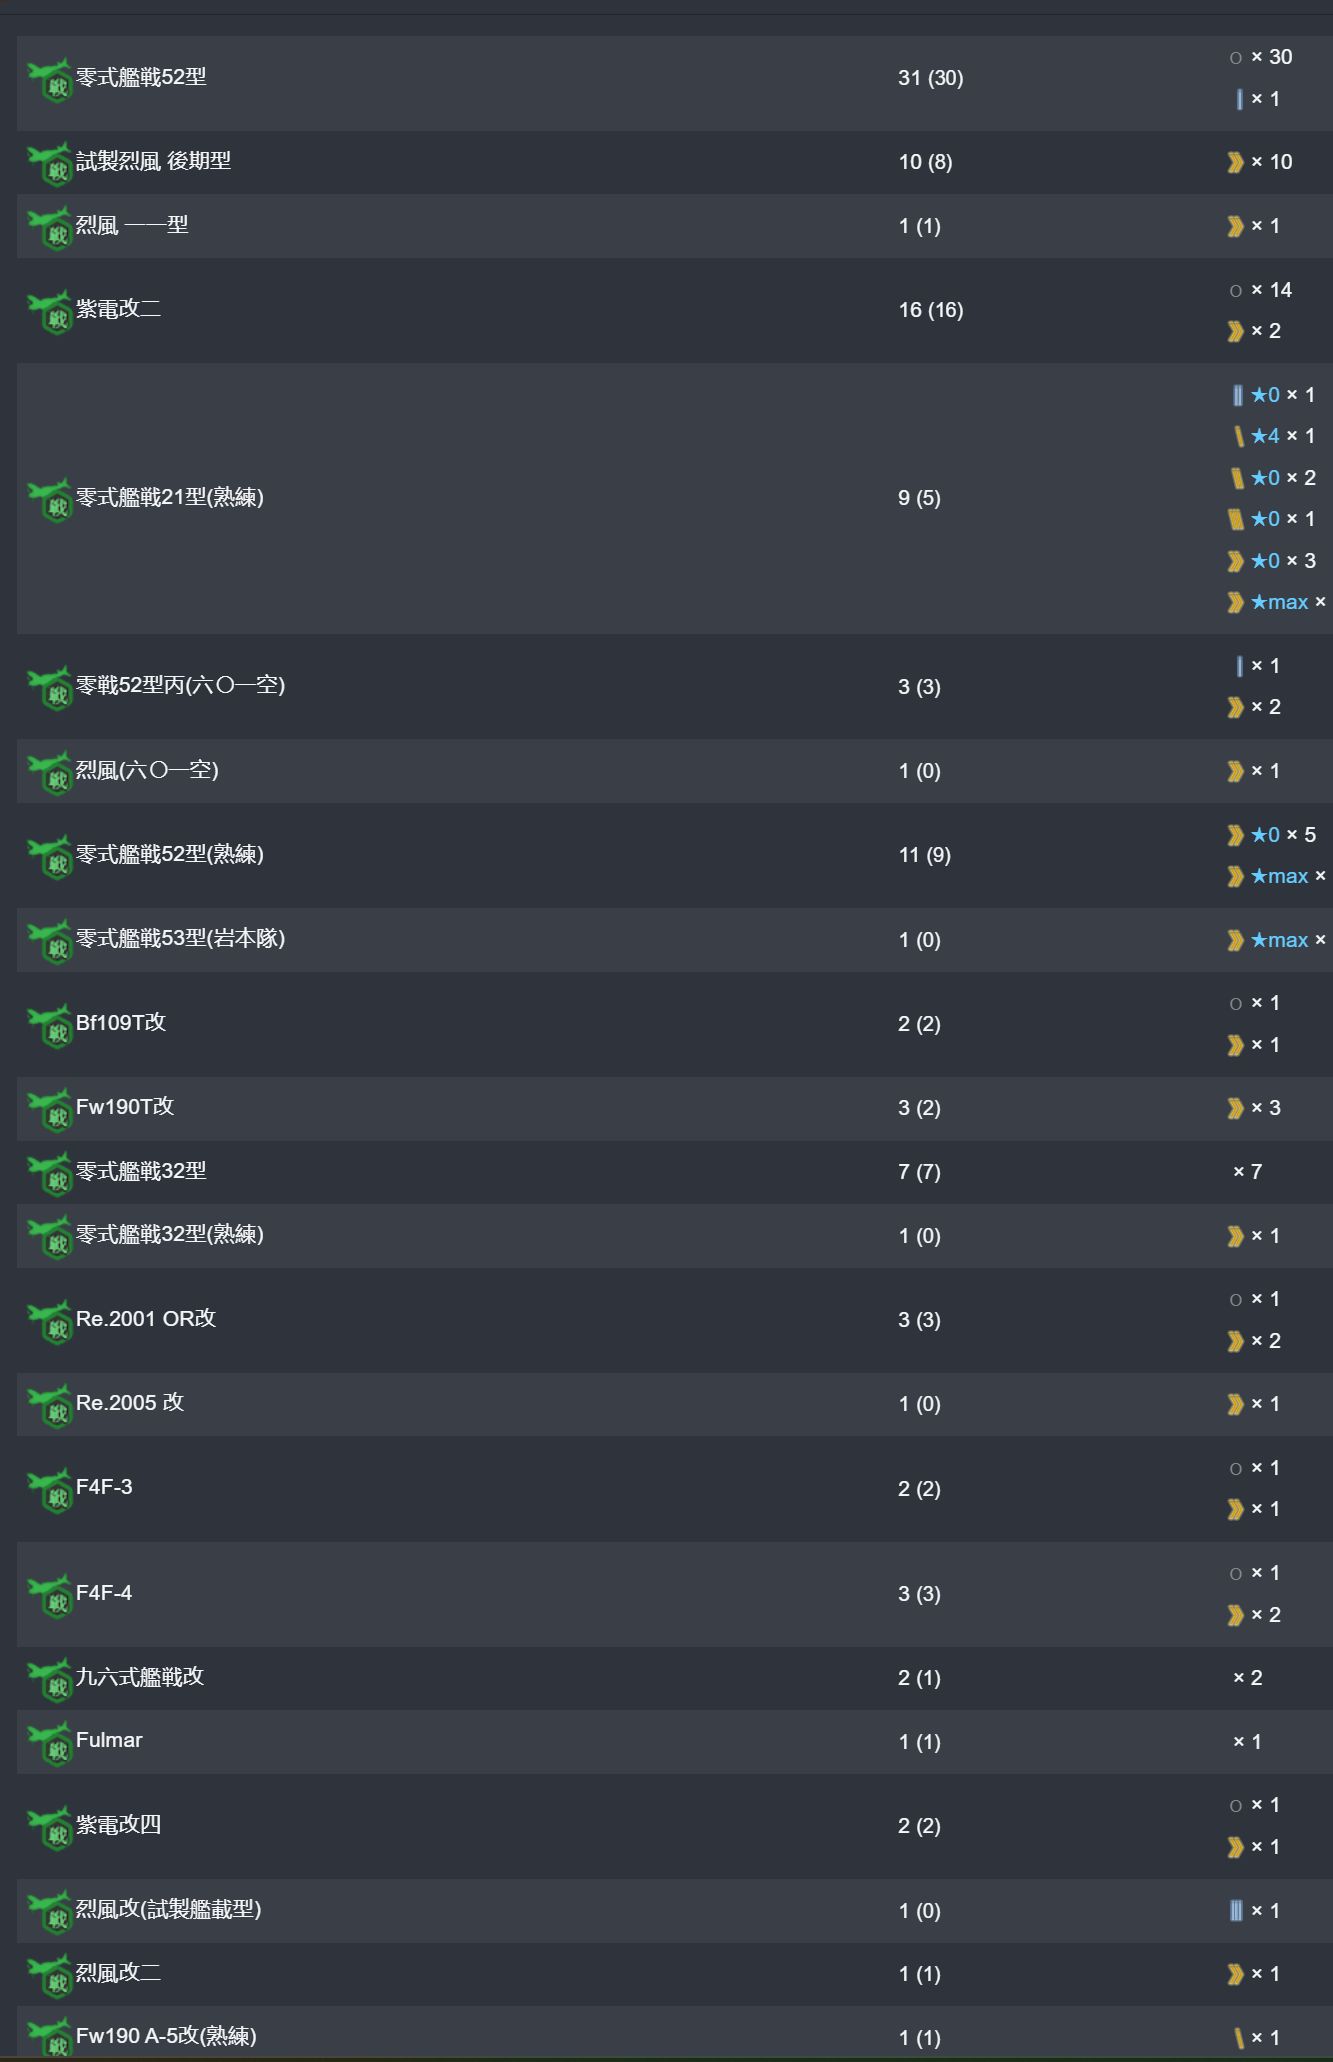
Task: Select the 零戦52型丙(六〇一空) entry
Action: click(x=181, y=685)
